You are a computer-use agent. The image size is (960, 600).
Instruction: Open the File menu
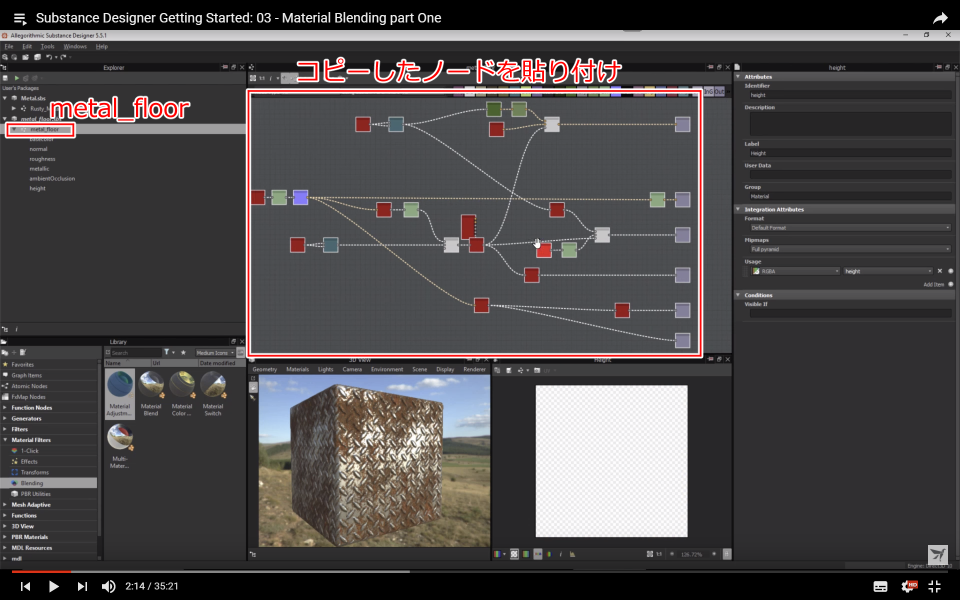point(9,47)
